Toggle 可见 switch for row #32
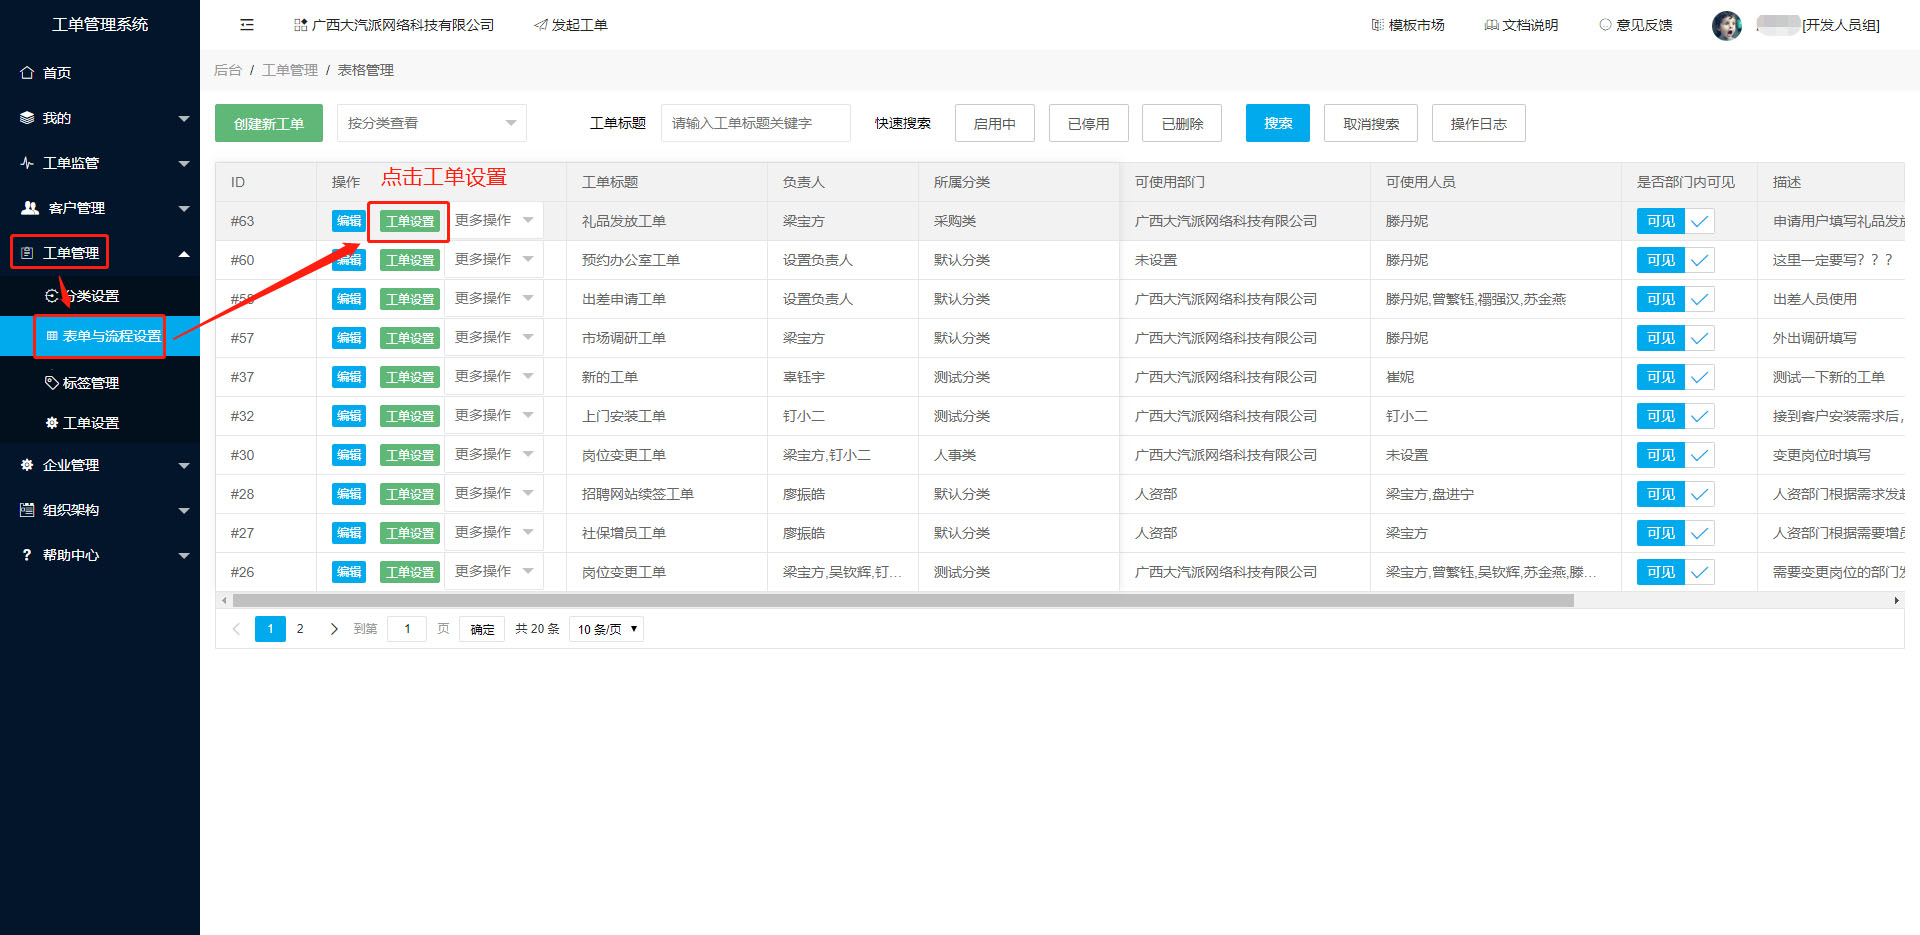1920x935 pixels. tap(1675, 416)
